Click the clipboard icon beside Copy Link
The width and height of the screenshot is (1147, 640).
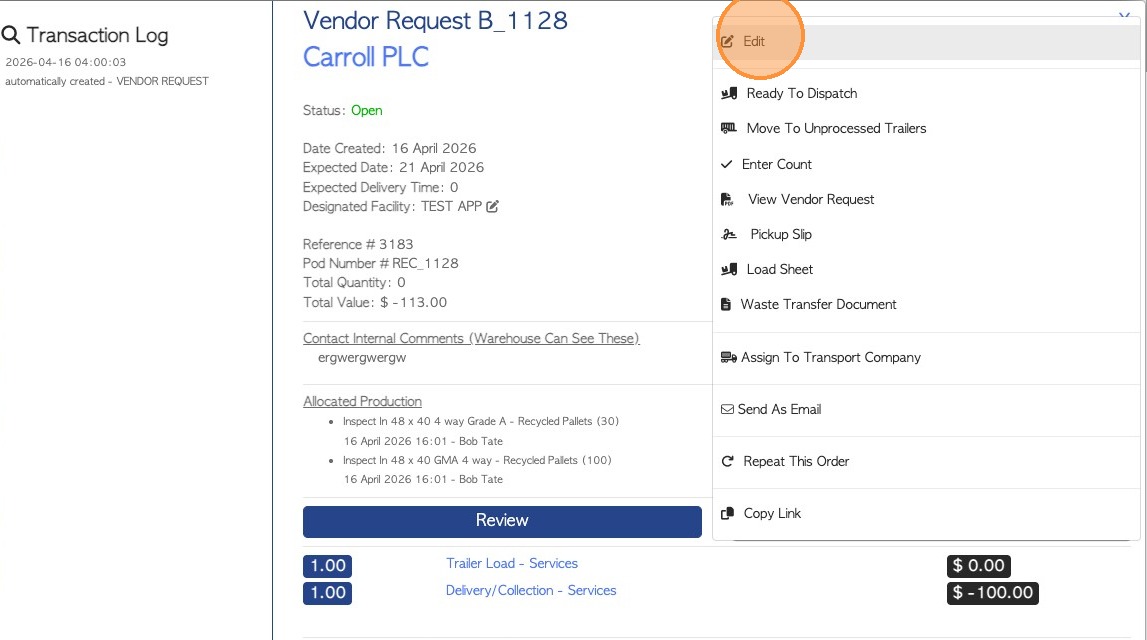(727, 513)
